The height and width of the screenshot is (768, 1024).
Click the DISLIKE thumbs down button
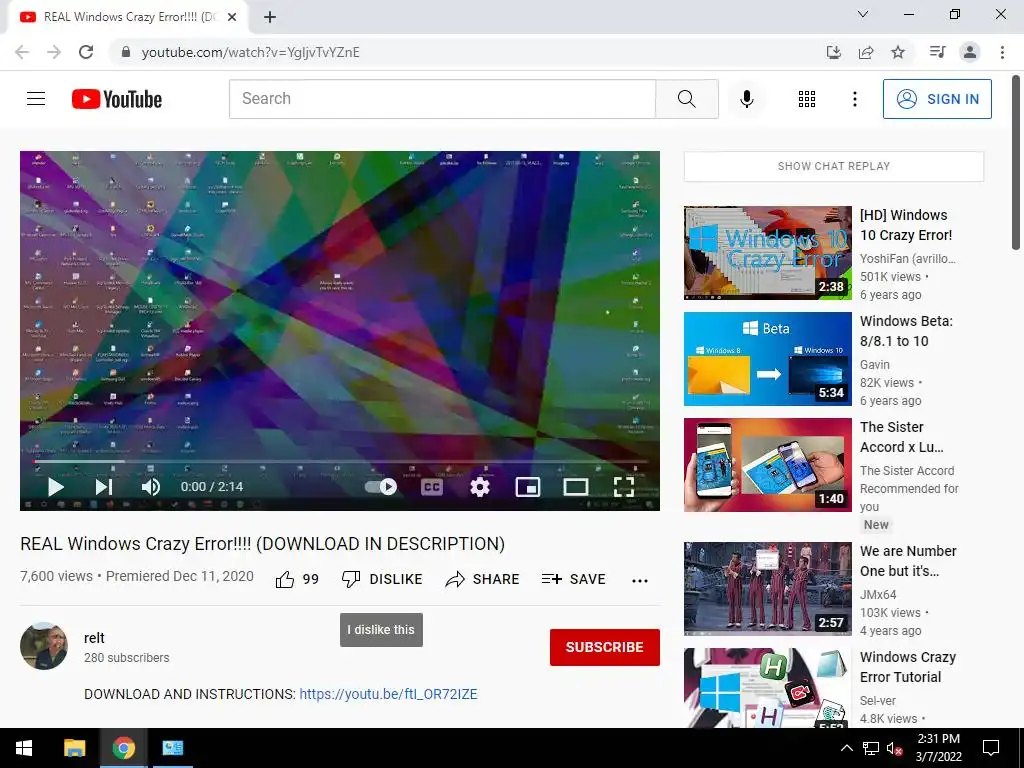[382, 579]
